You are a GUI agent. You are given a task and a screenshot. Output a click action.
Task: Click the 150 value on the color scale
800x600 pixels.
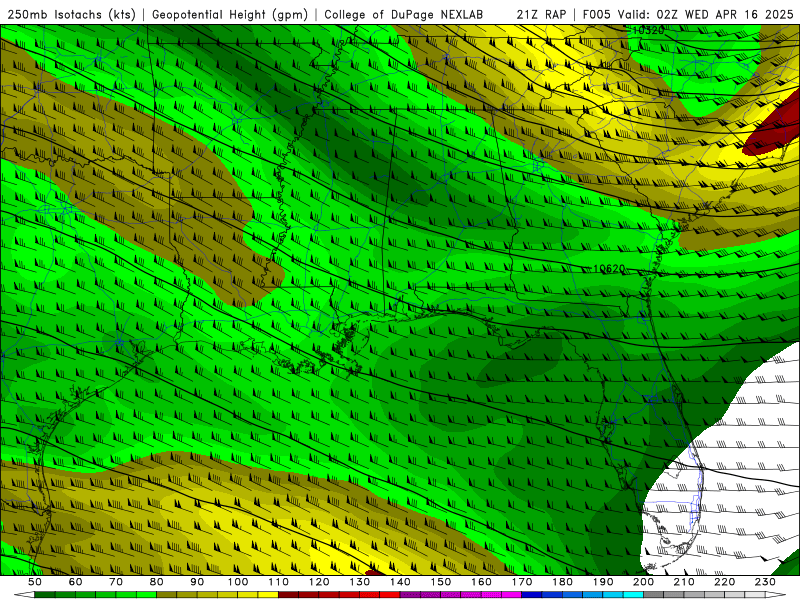tap(441, 582)
